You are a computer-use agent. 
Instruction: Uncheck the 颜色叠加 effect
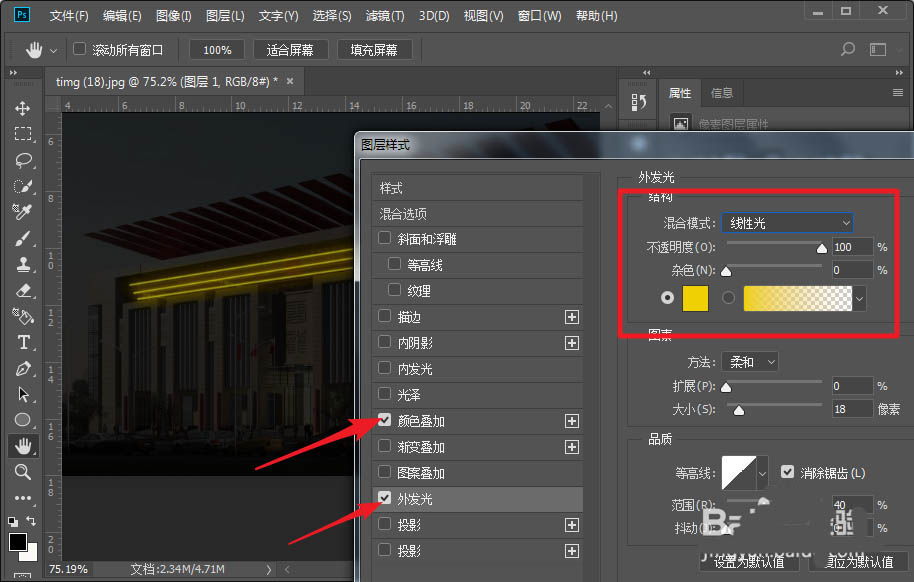tap(384, 421)
